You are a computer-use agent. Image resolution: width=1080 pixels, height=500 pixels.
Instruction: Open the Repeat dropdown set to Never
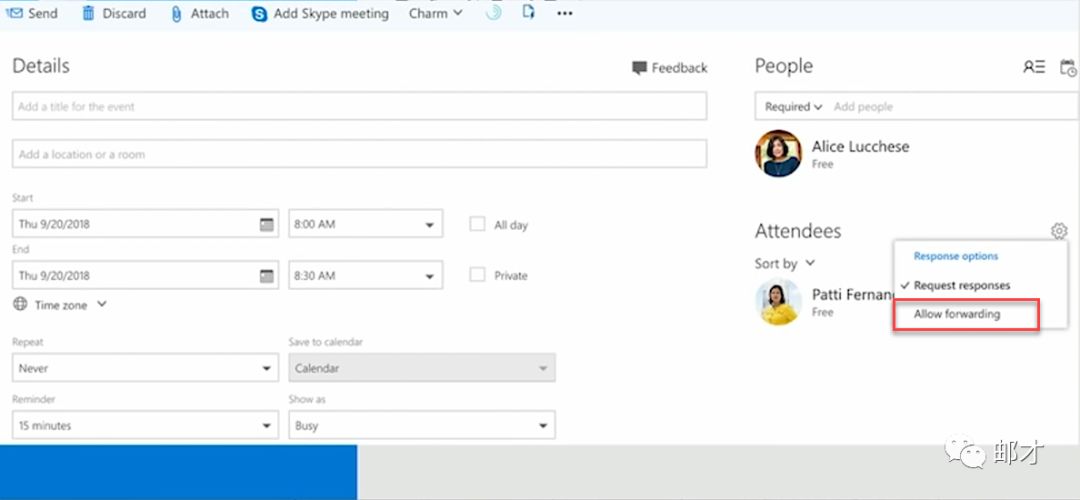tap(145, 368)
